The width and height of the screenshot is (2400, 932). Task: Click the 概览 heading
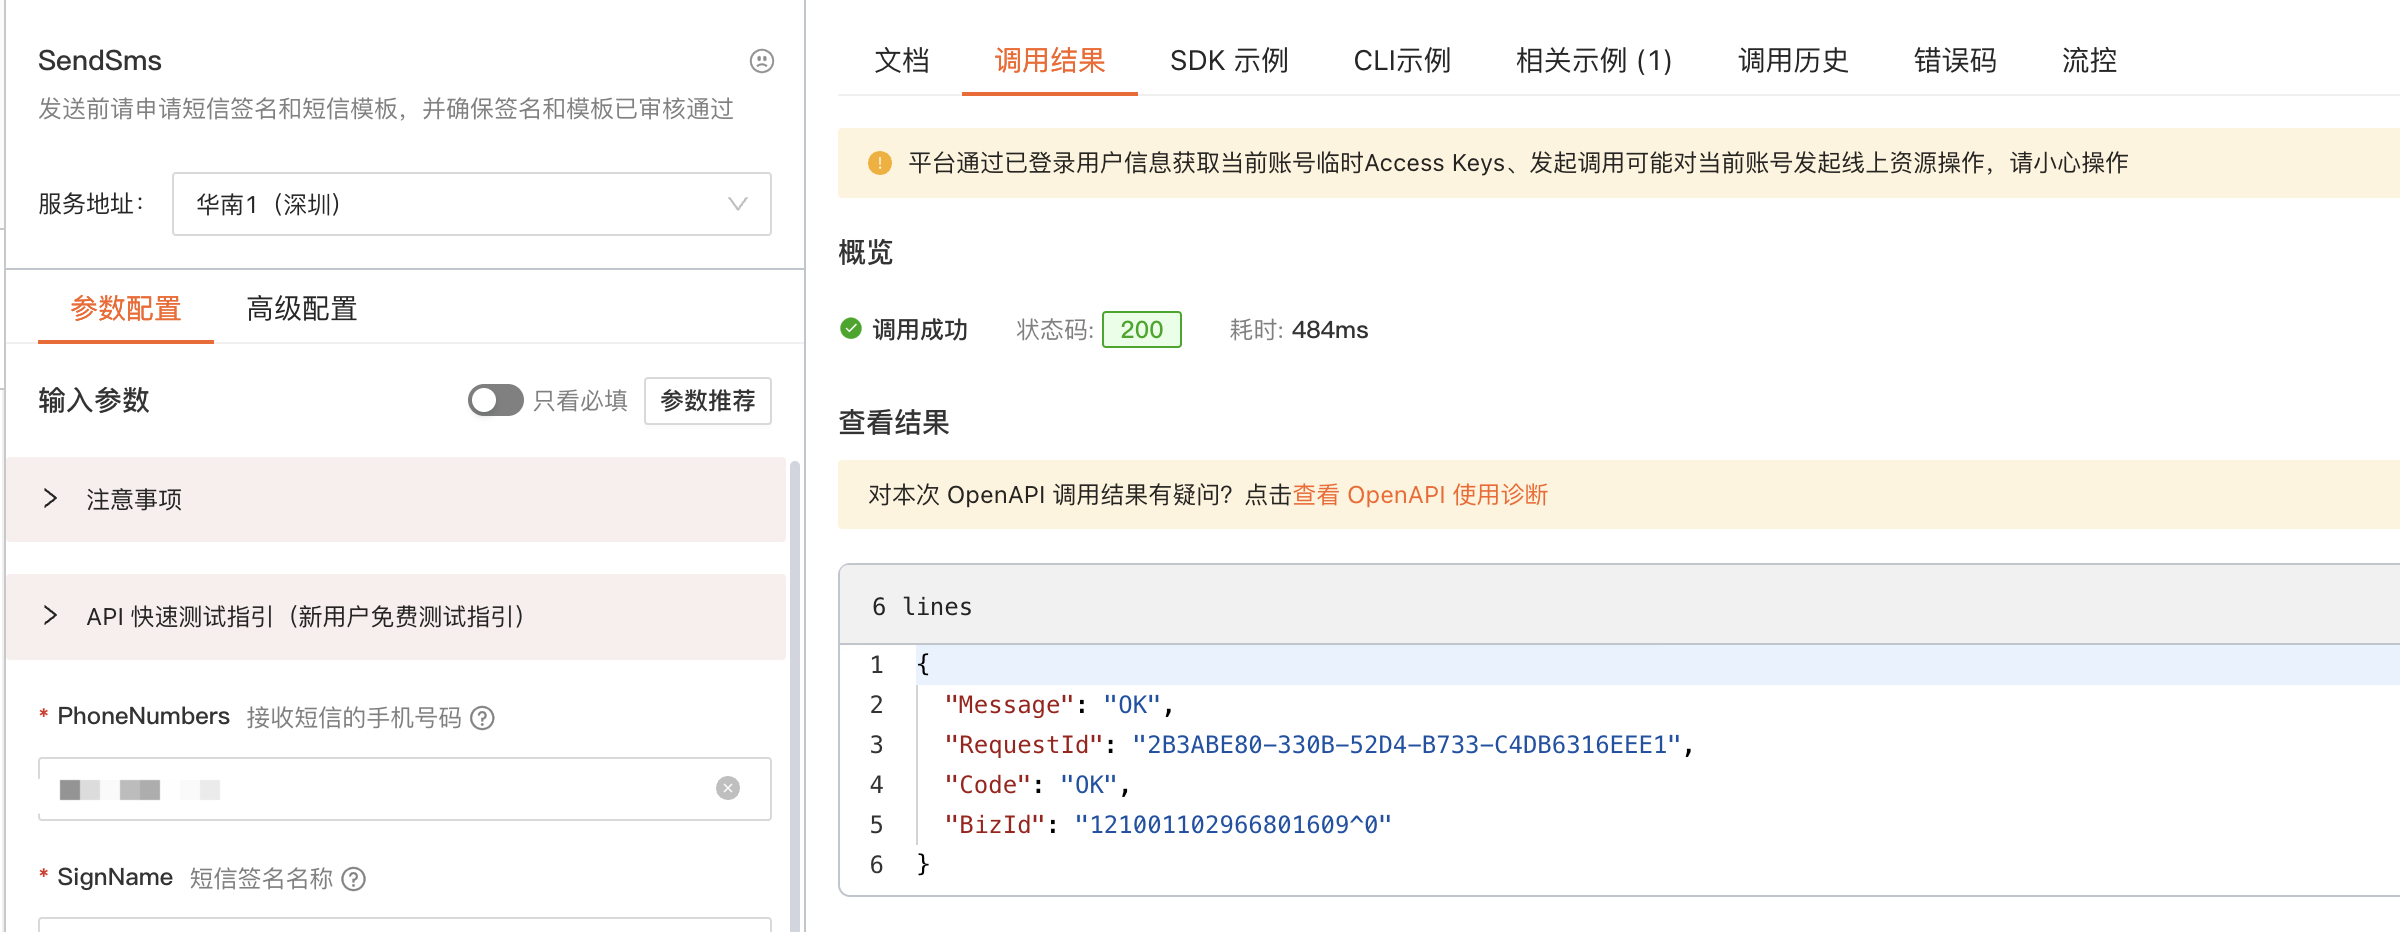[866, 252]
